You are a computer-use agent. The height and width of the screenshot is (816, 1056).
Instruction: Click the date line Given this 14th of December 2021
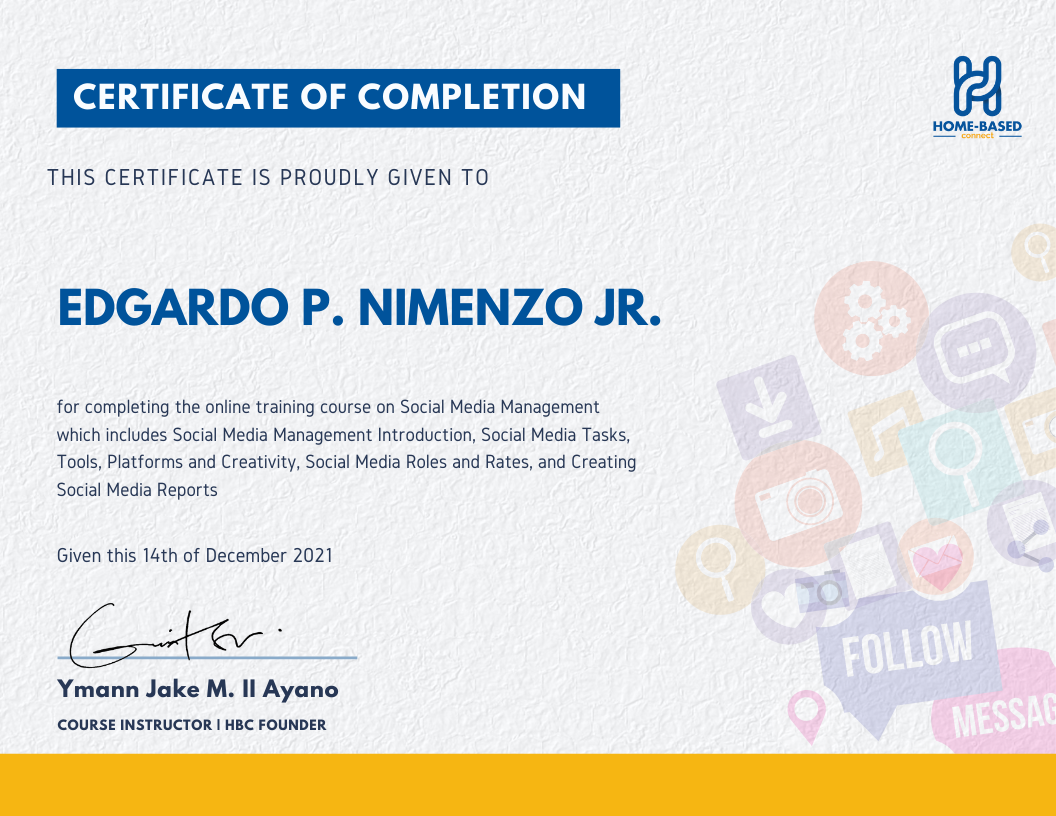[195, 555]
